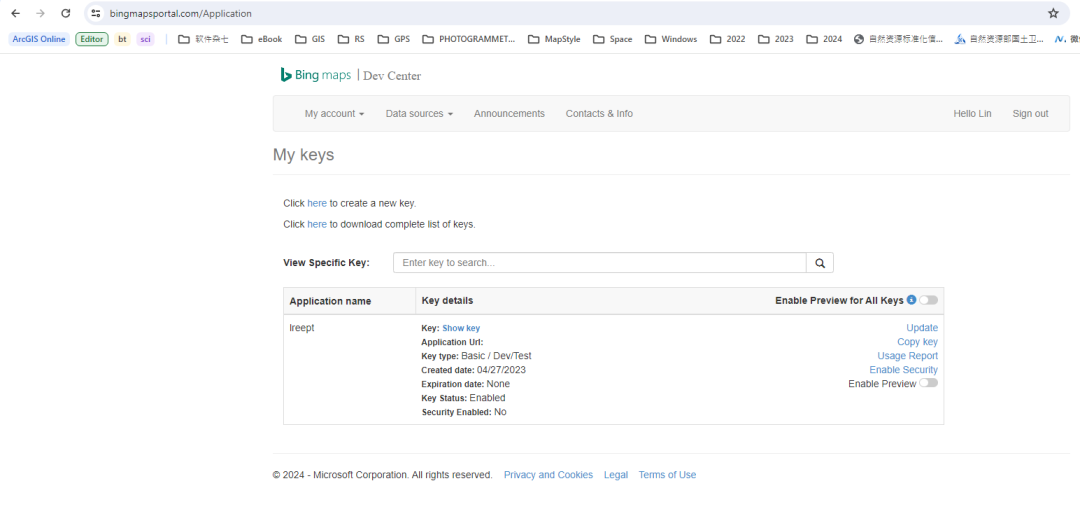Click the Enable Security link
Image resolution: width=1080 pixels, height=509 pixels.
[903, 370]
